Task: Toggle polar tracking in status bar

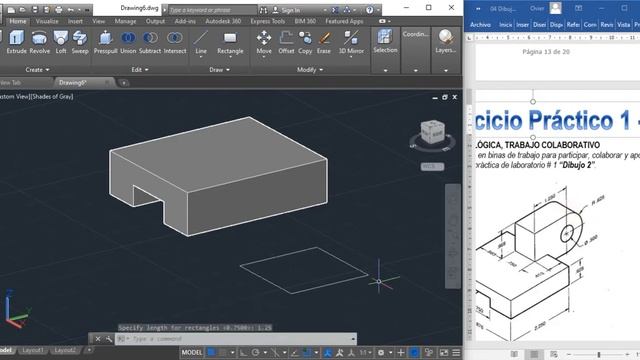Action: point(256,352)
